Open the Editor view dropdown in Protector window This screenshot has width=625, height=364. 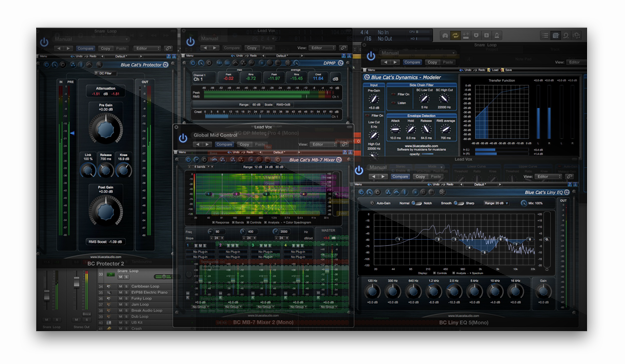147,48
